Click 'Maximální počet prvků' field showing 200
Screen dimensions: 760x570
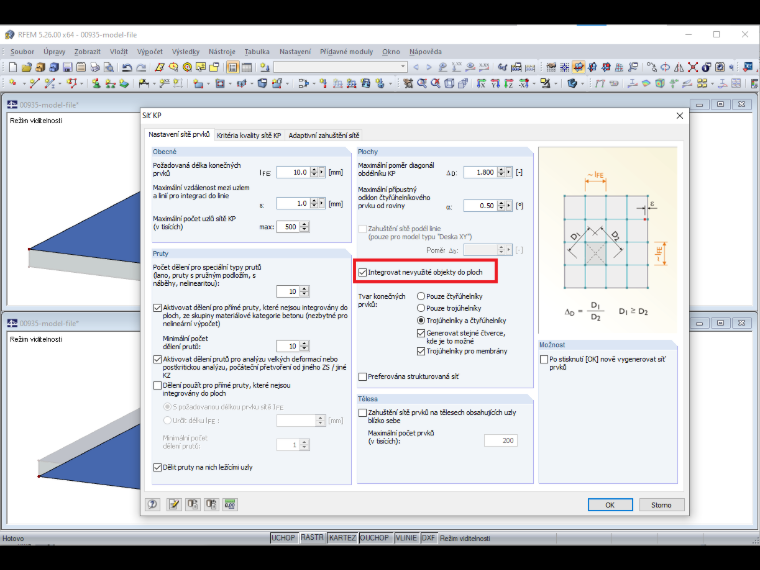pos(501,441)
